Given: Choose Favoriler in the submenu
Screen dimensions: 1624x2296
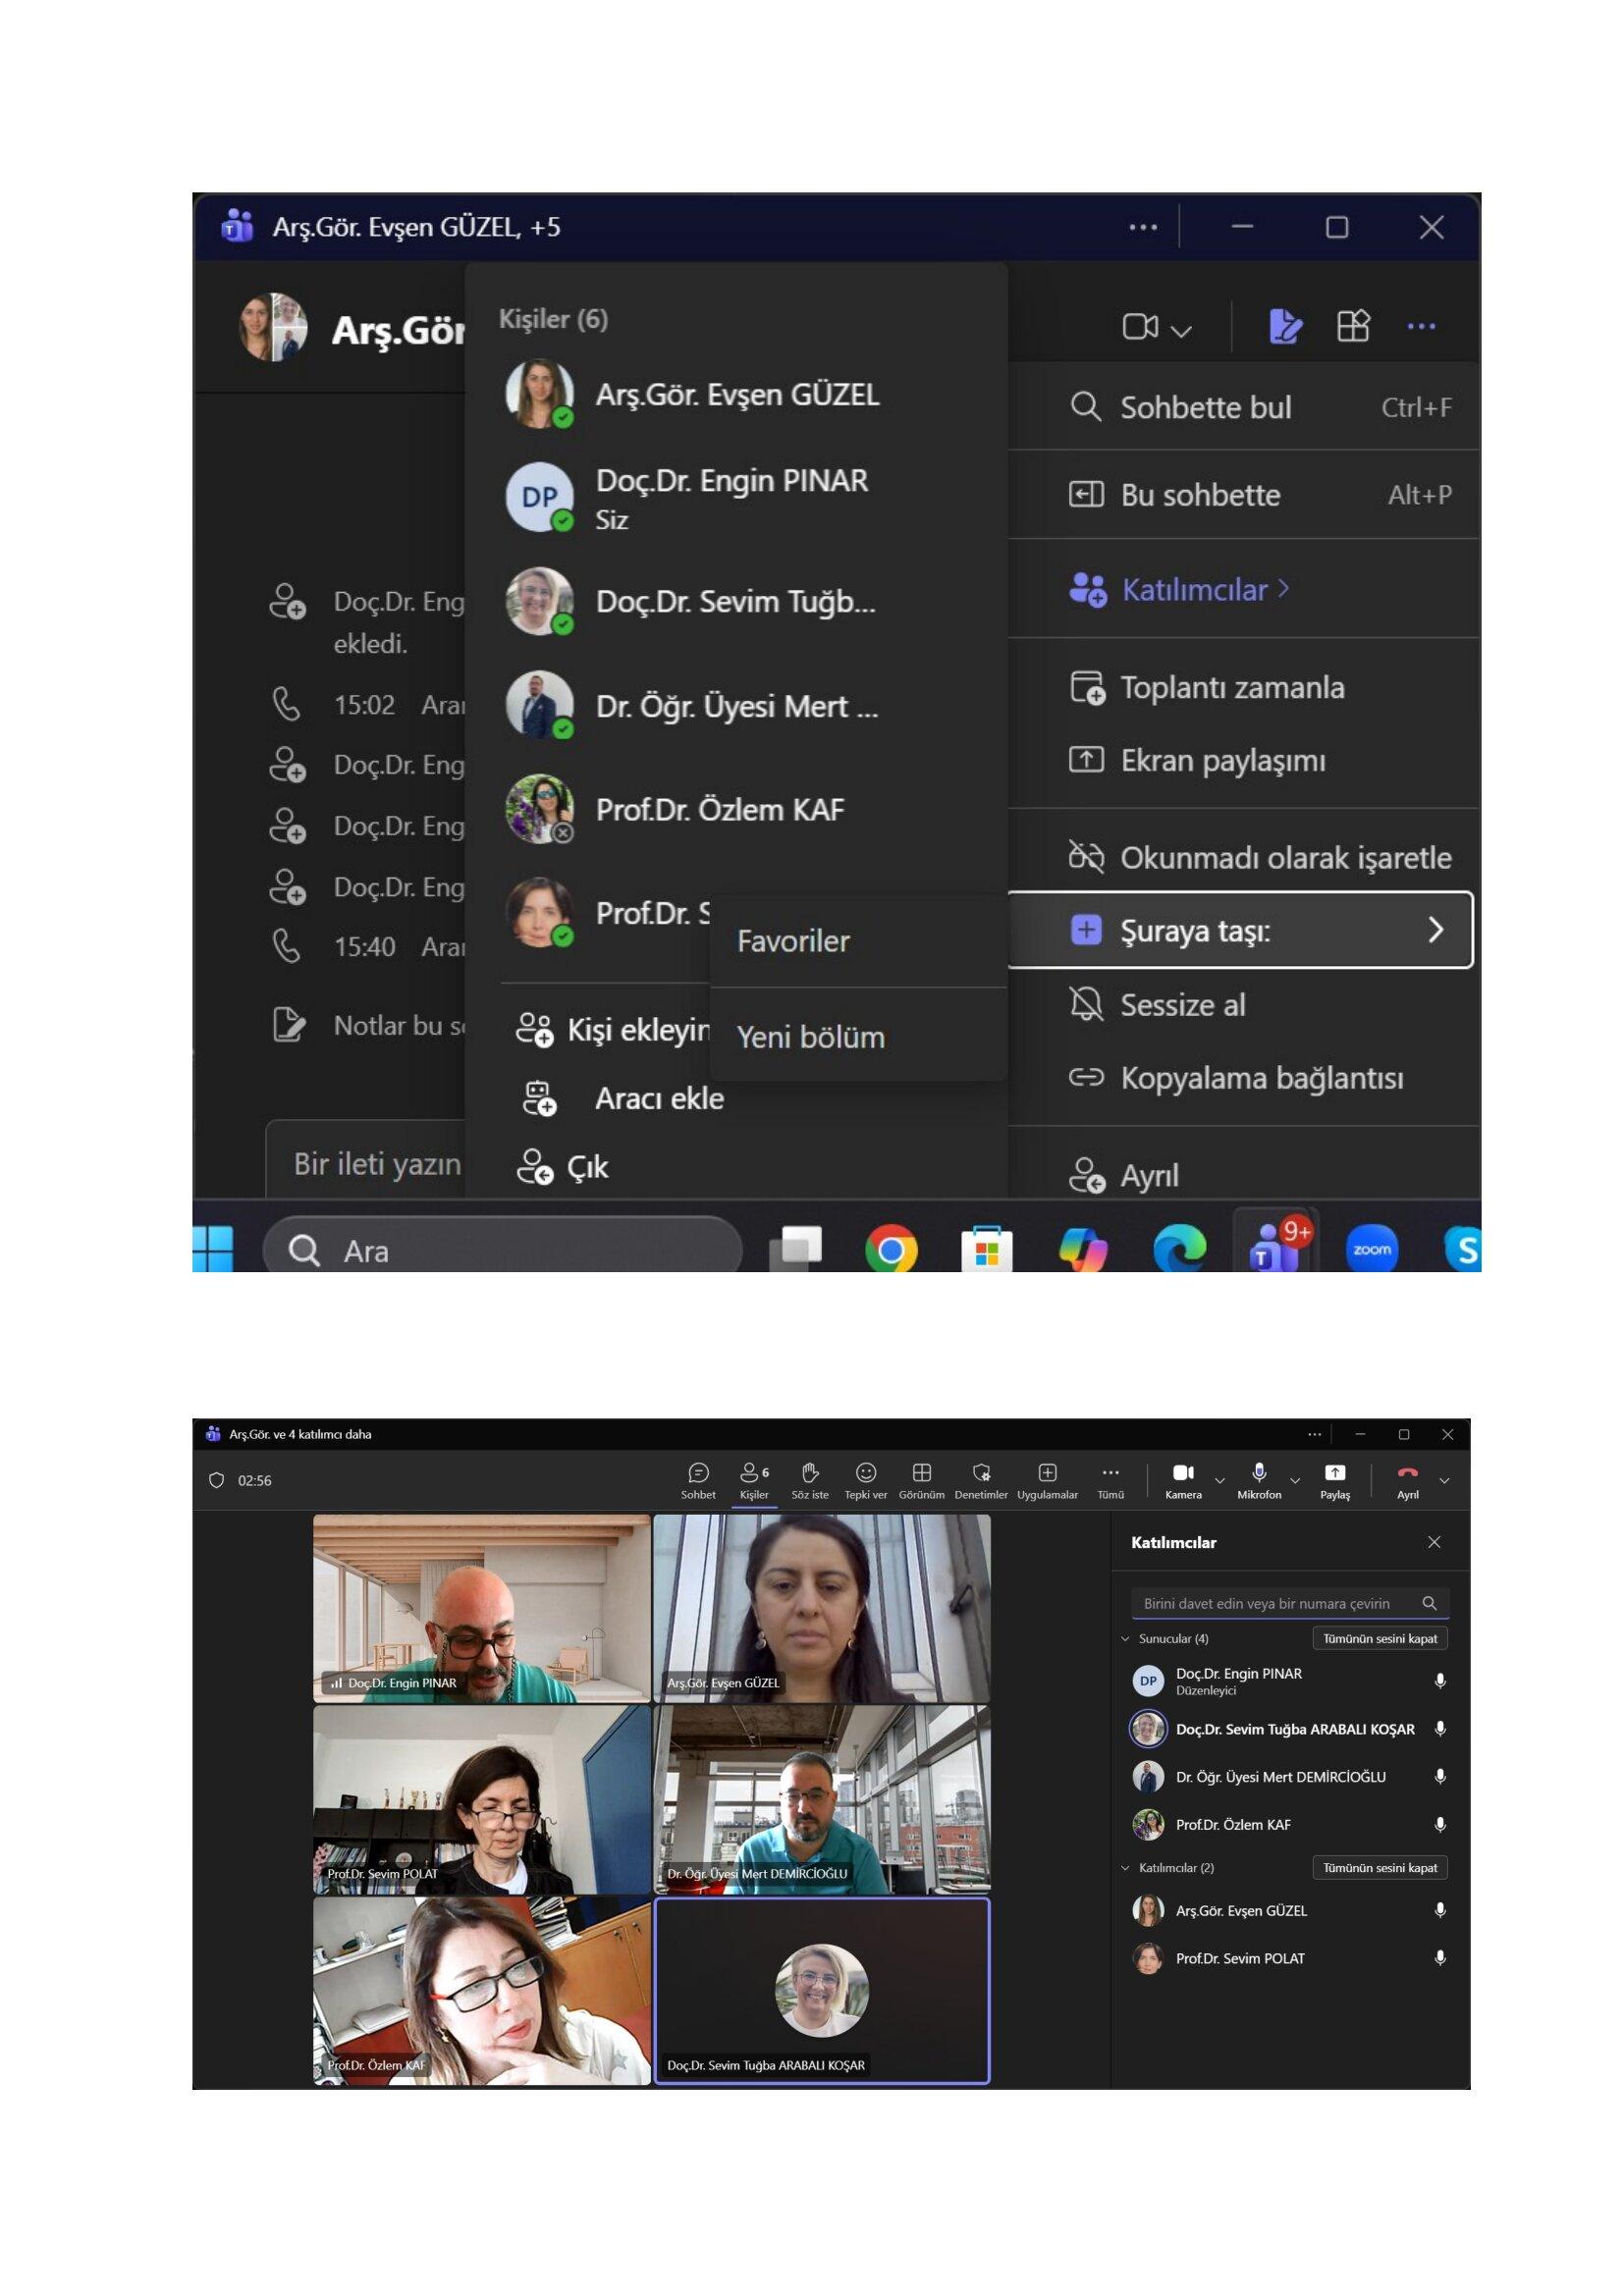Looking at the screenshot, I should click(x=793, y=941).
